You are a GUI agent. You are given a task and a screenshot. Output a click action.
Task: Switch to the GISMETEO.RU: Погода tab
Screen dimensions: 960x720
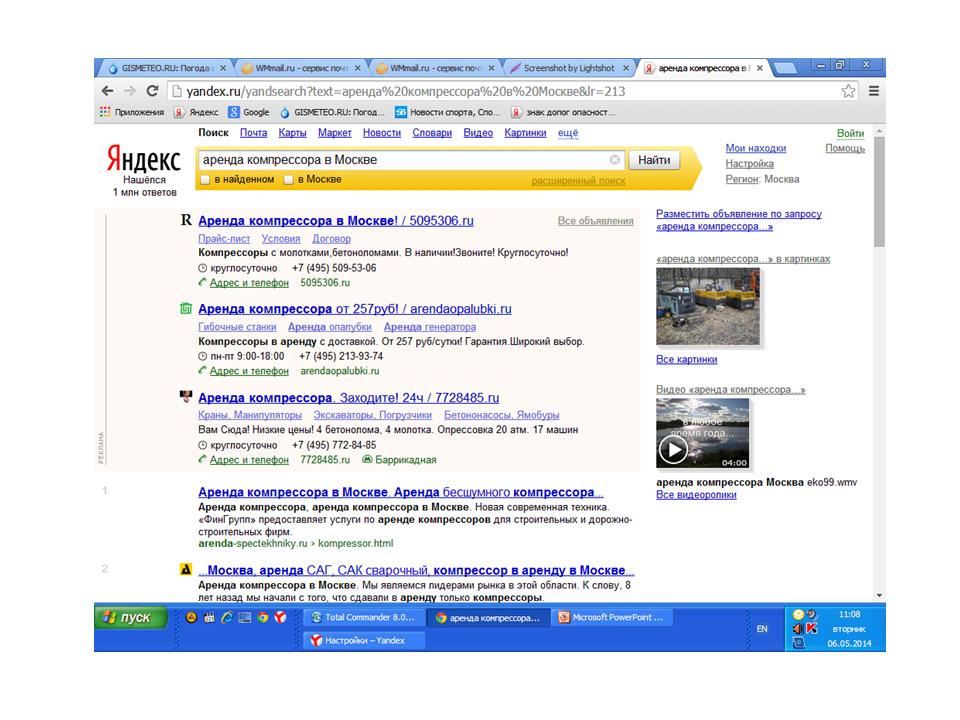pyautogui.click(x=167, y=68)
